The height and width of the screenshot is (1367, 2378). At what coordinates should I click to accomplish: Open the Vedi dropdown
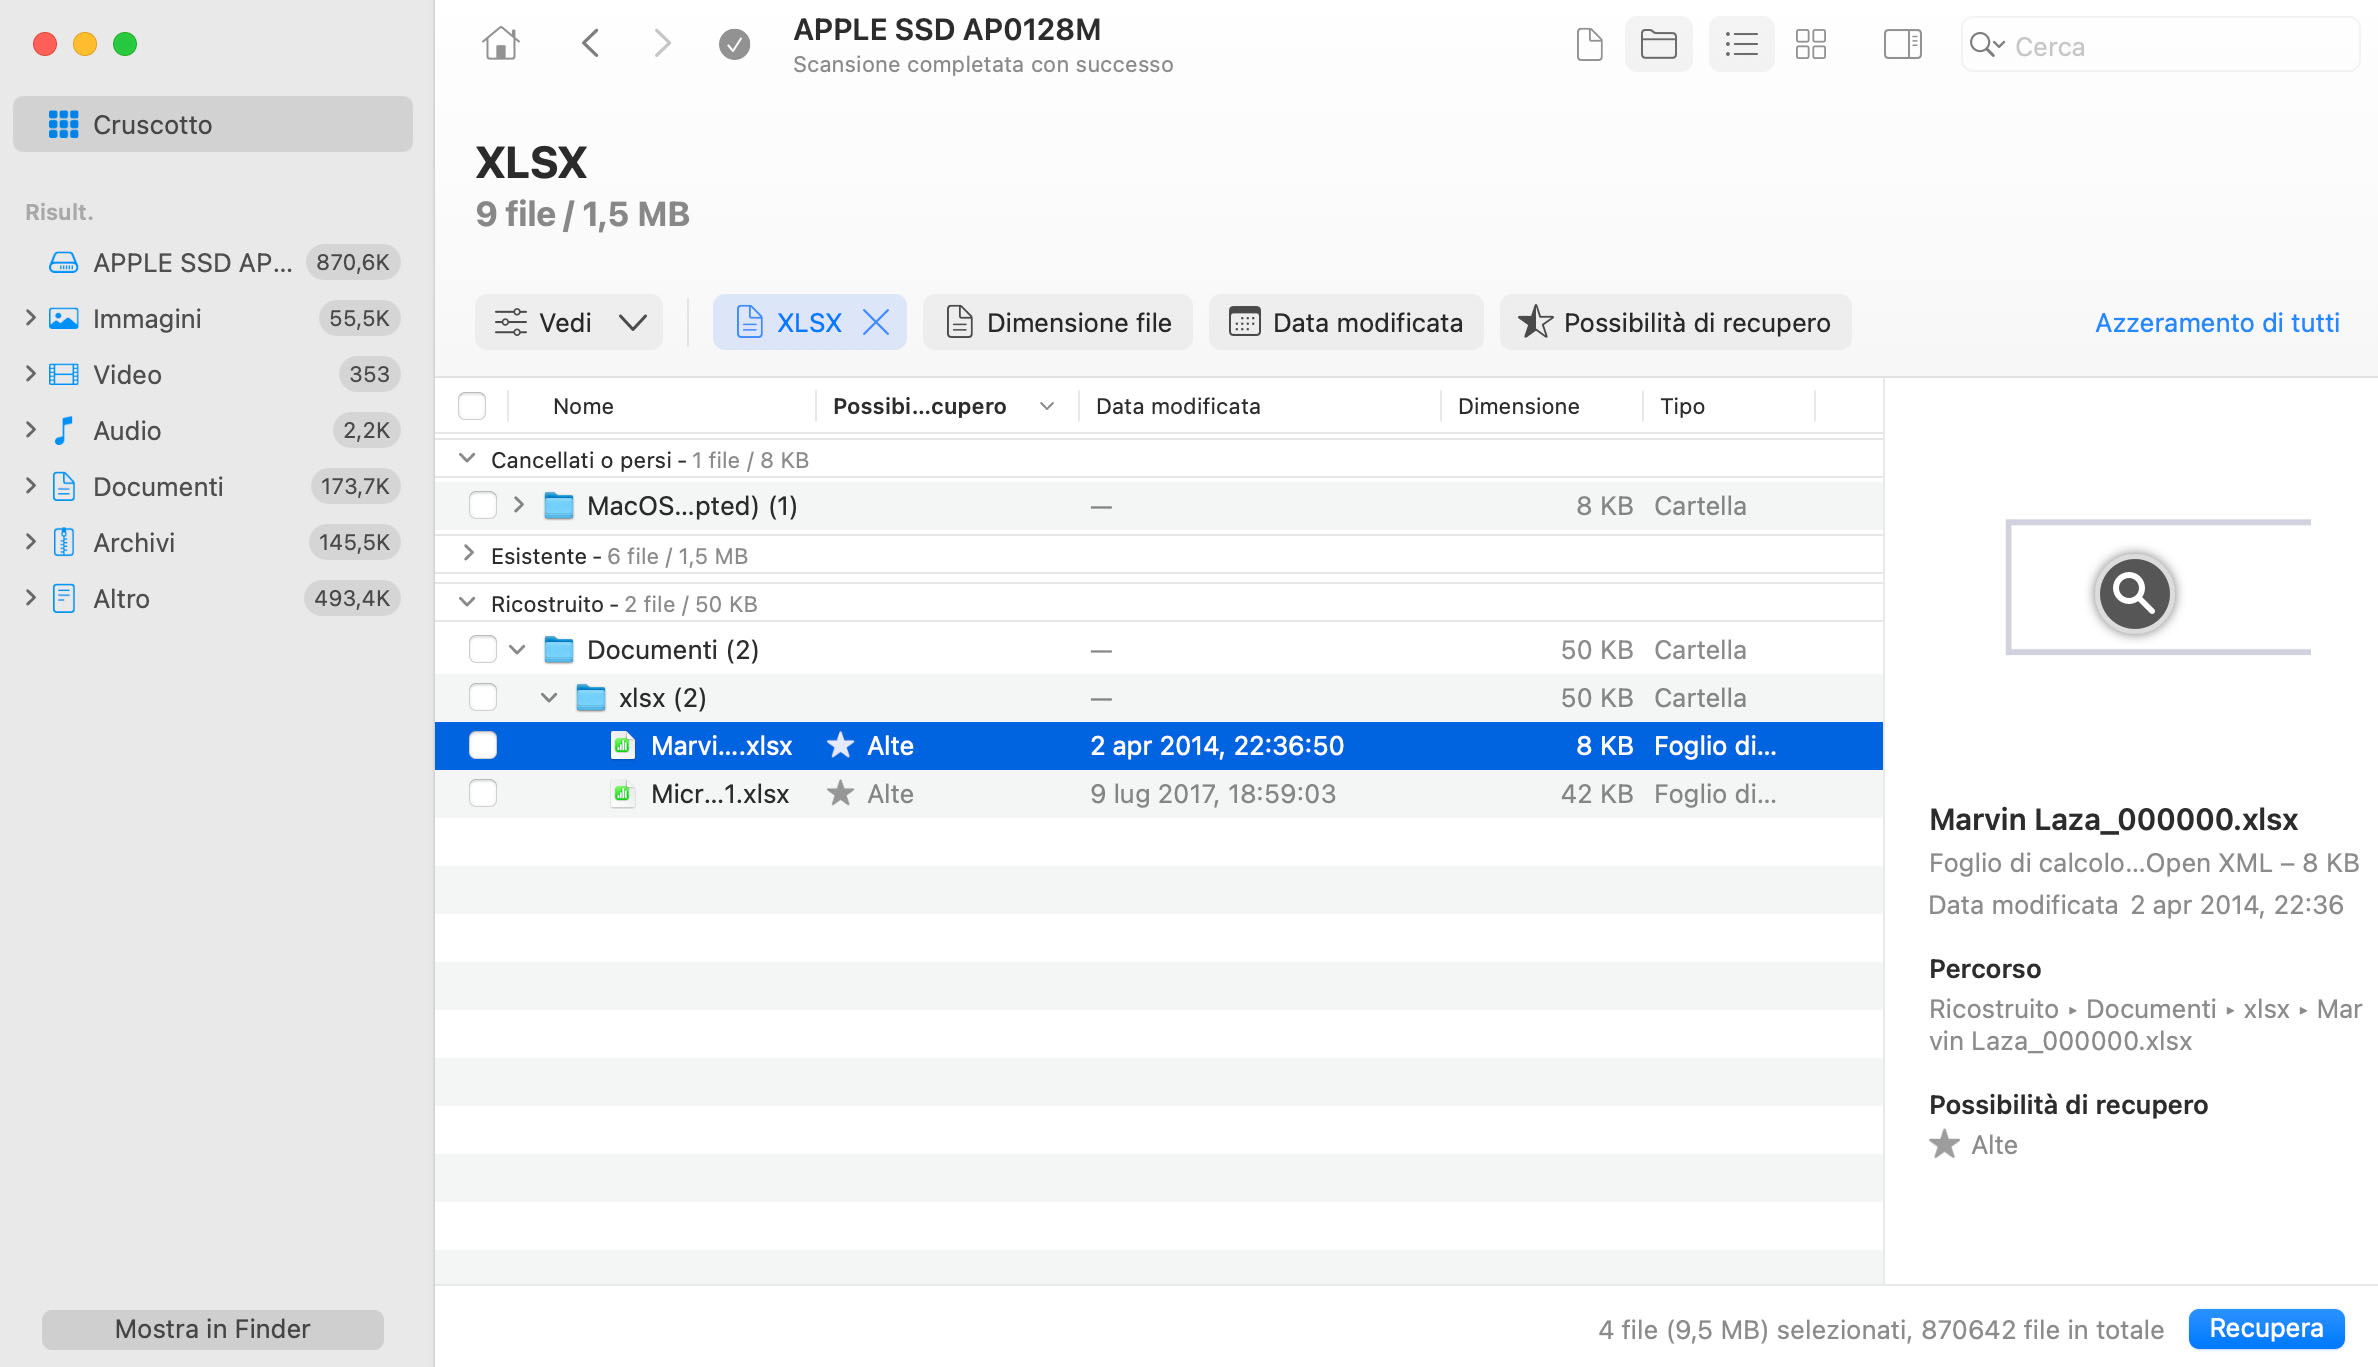(x=569, y=322)
